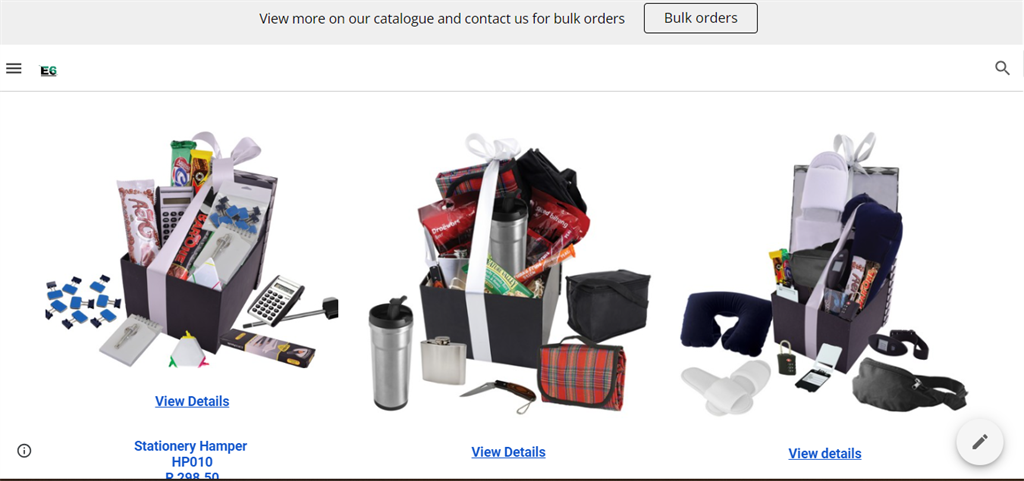Click the red tartan picnic blanket picture
Image resolution: width=1024 pixels, height=481 pixels.
pos(582,373)
